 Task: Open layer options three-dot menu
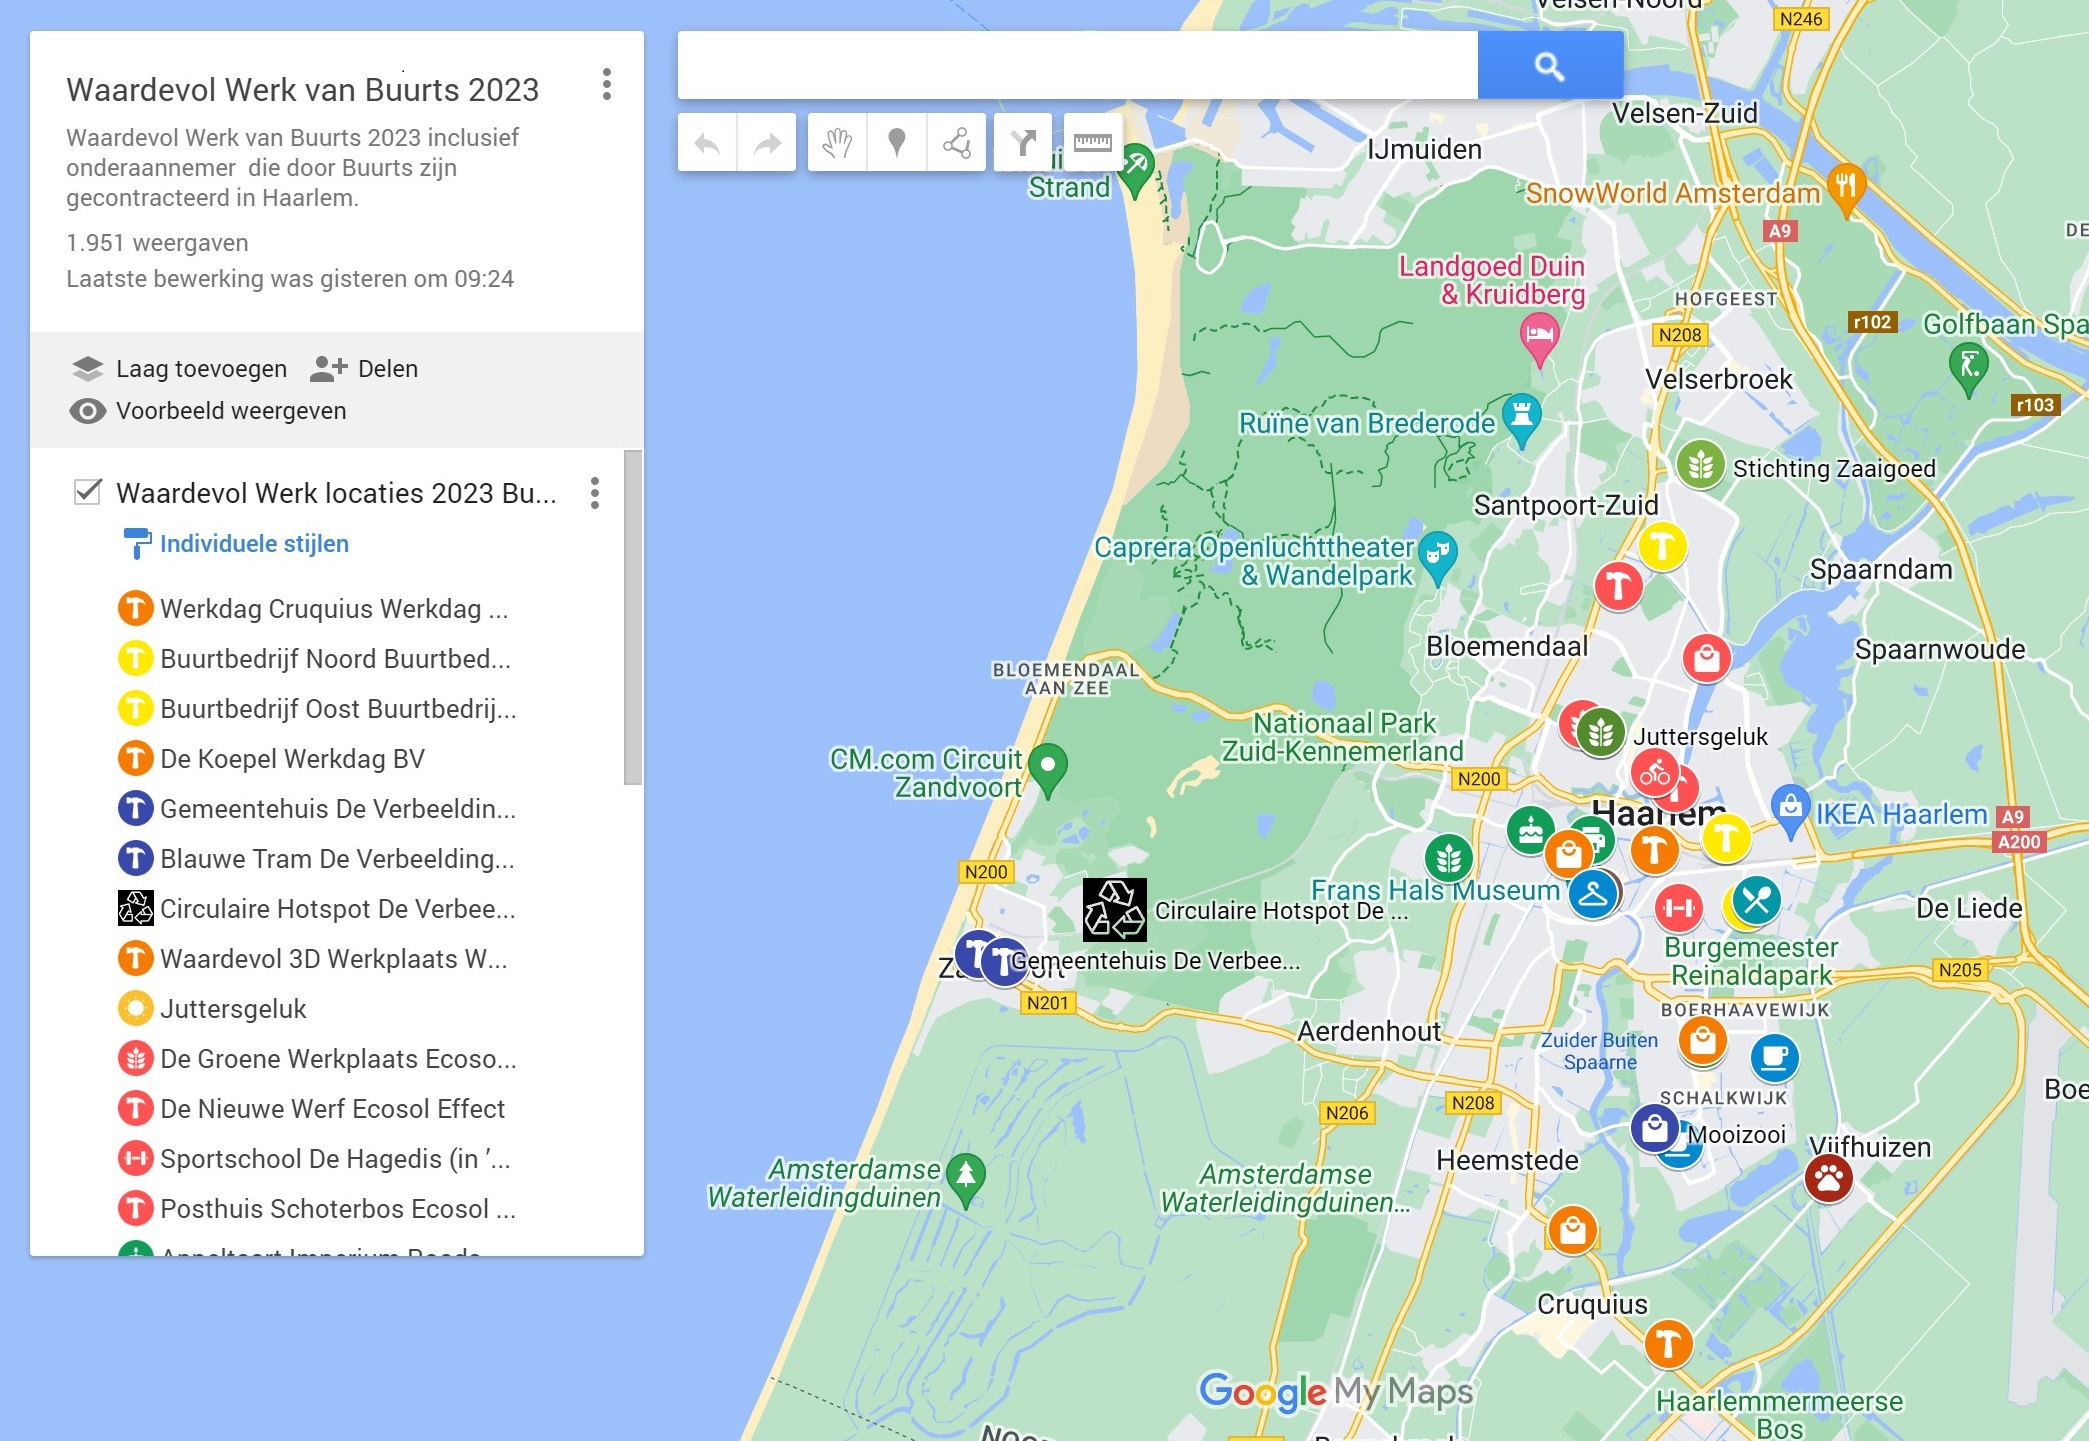595,493
